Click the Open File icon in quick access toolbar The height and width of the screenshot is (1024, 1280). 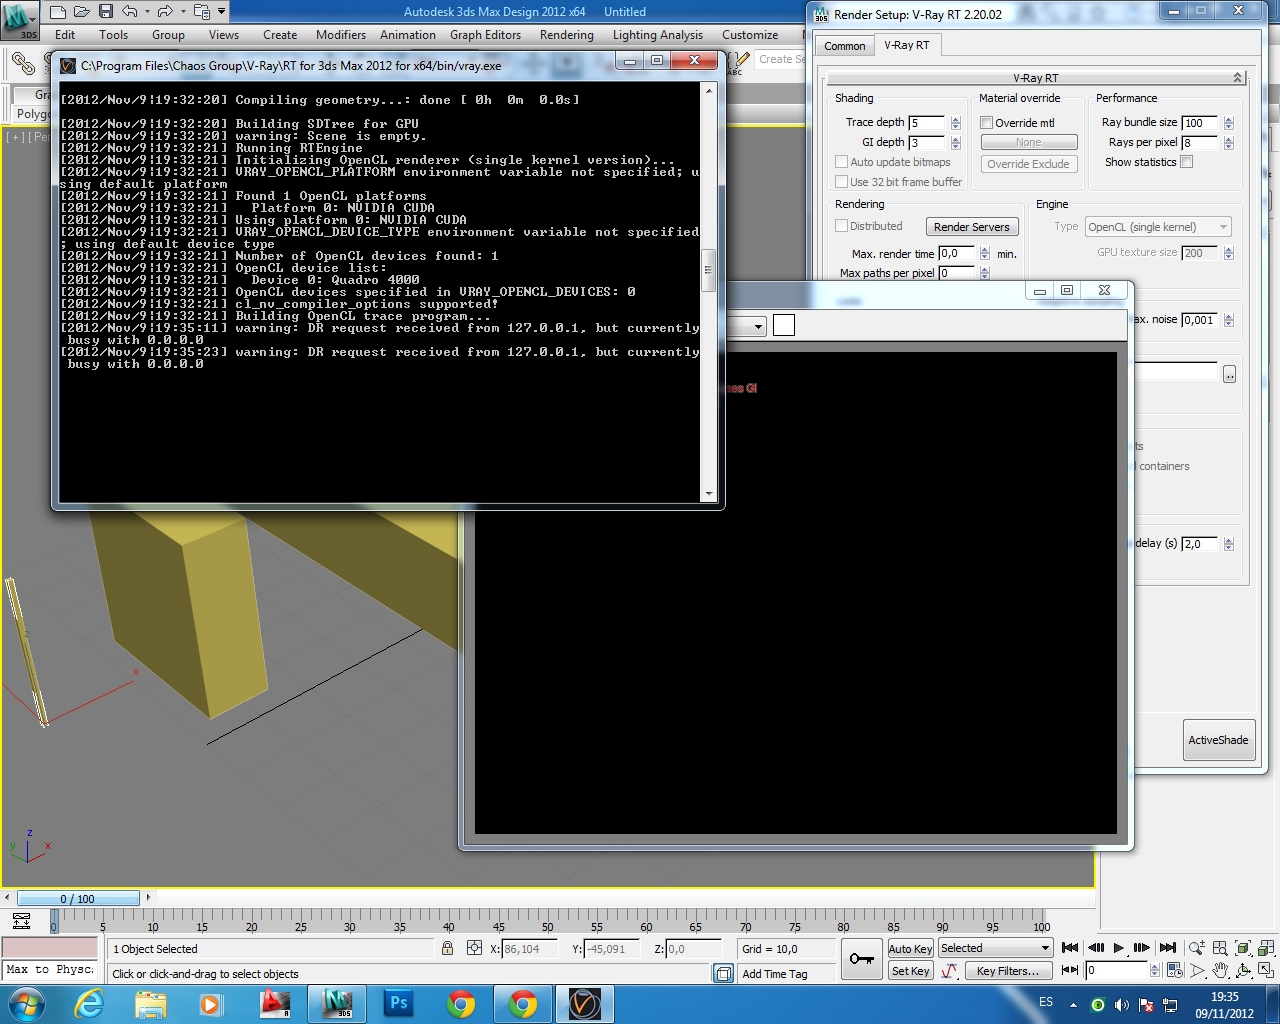click(x=81, y=12)
